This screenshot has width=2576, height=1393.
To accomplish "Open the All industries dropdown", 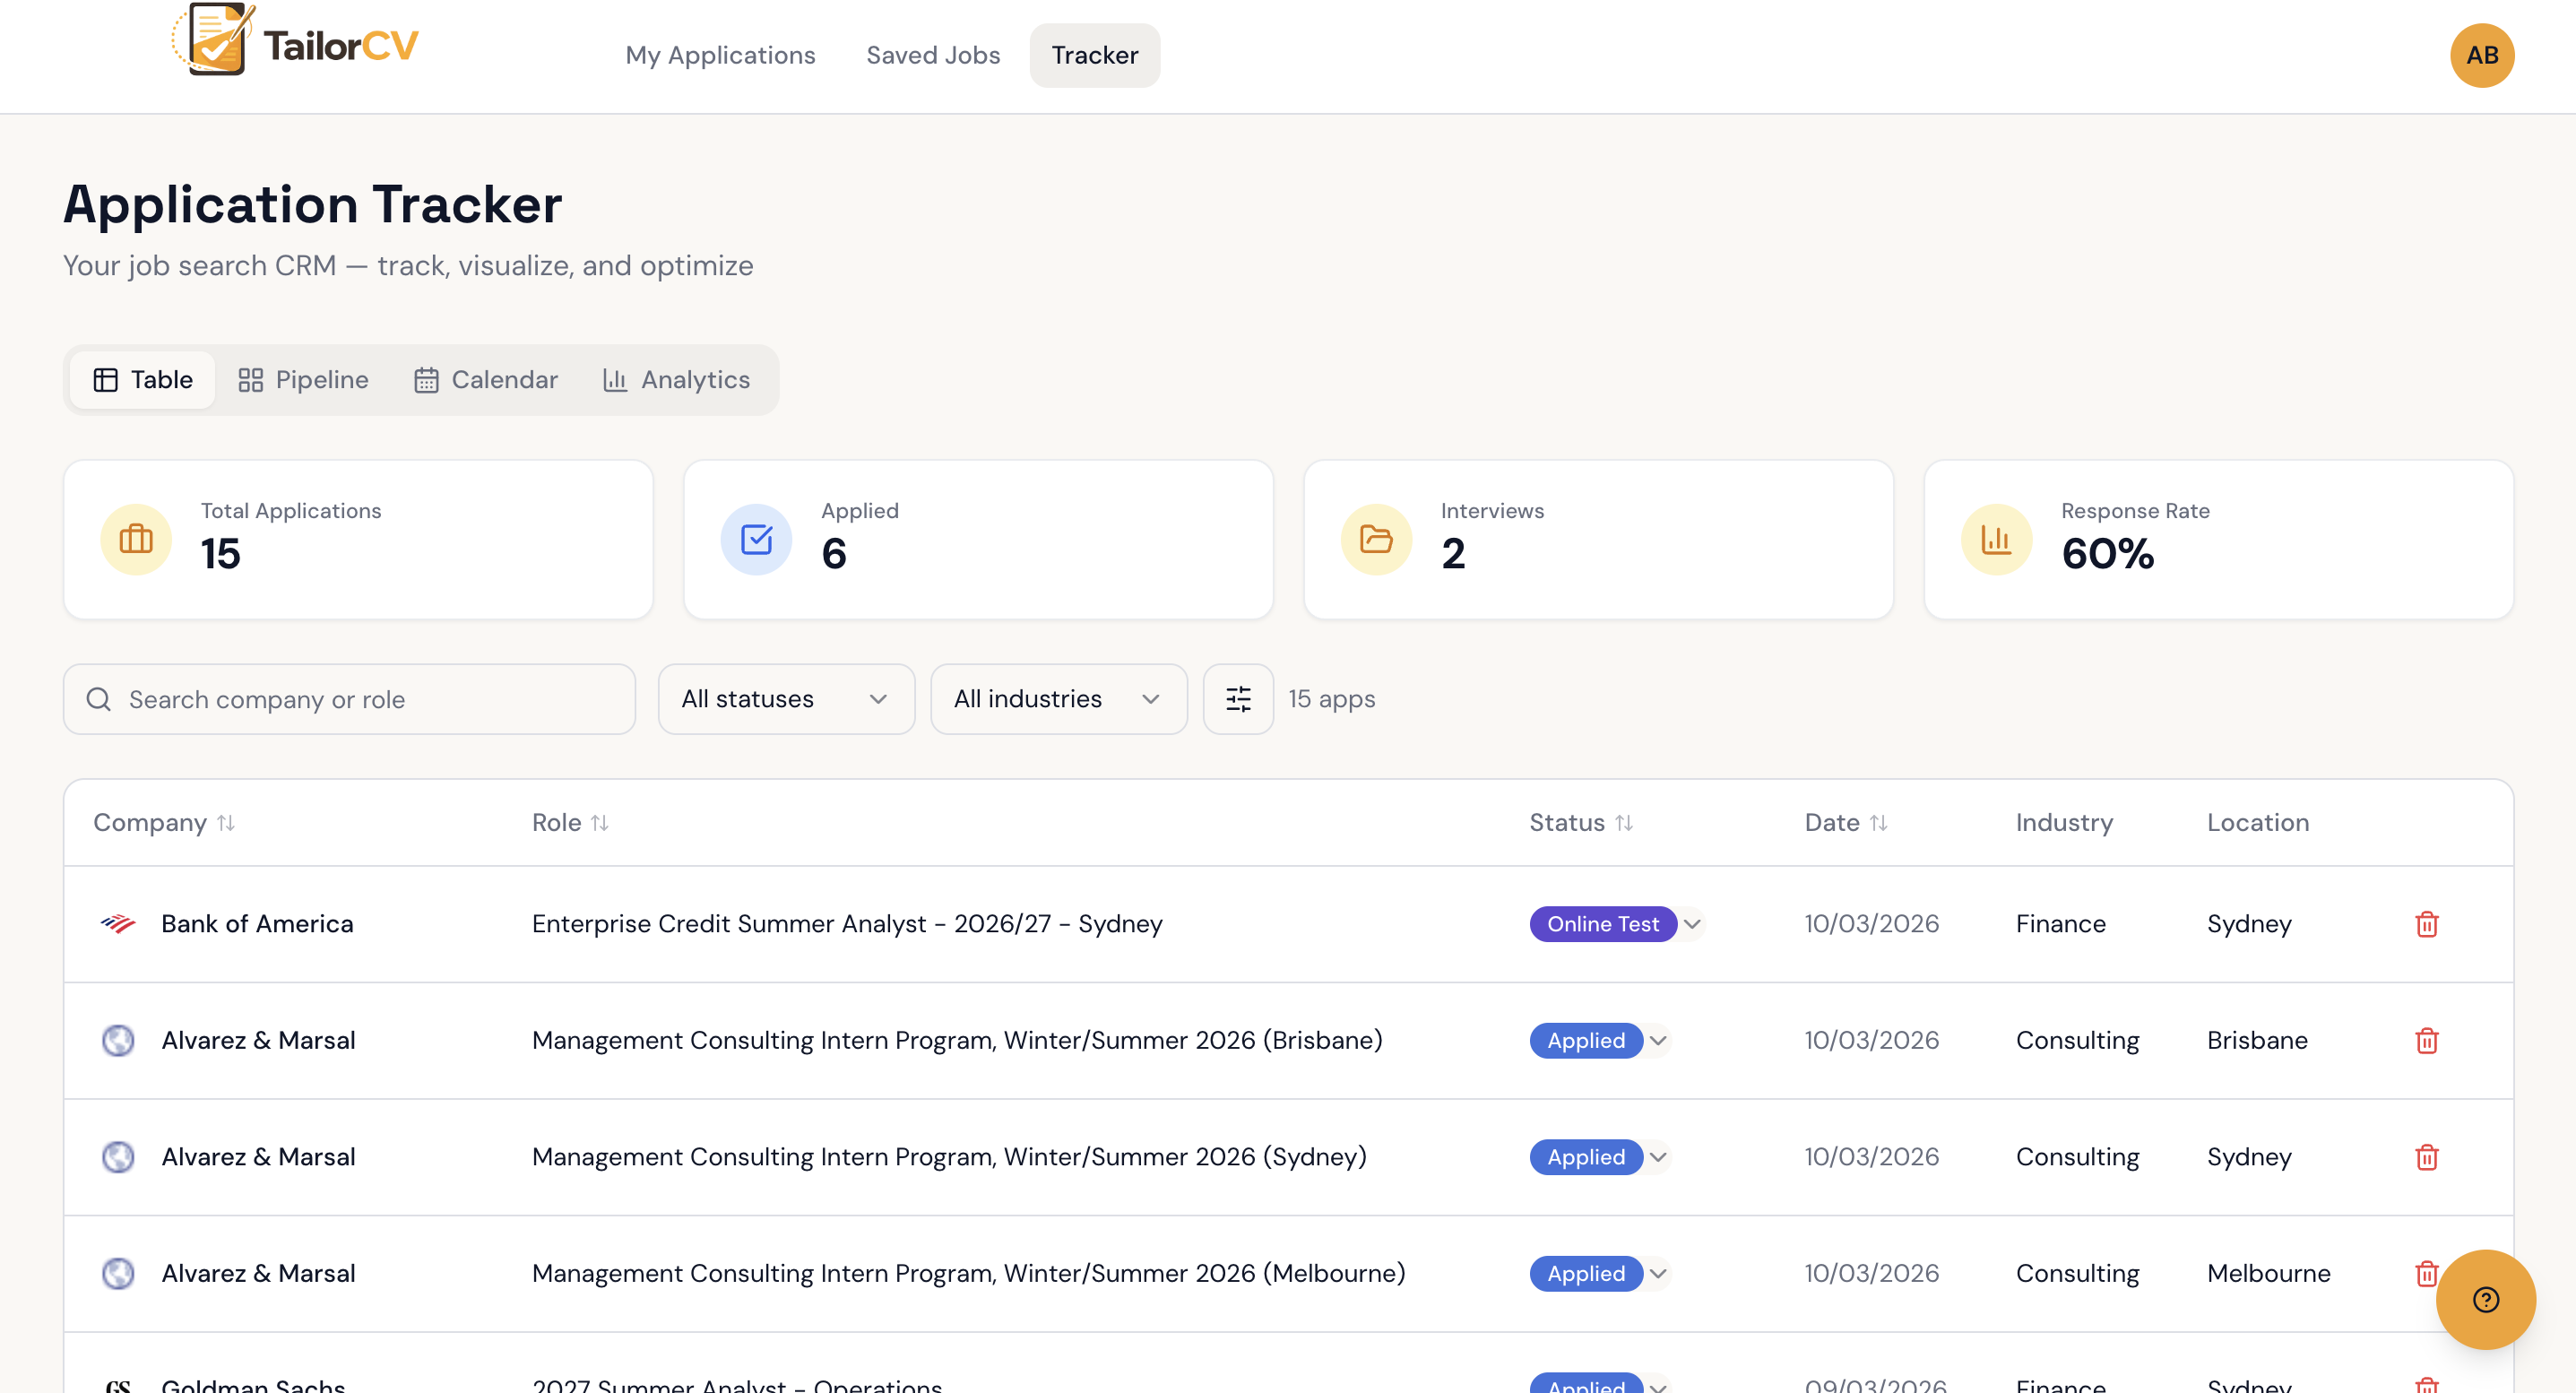I will 1058,699.
